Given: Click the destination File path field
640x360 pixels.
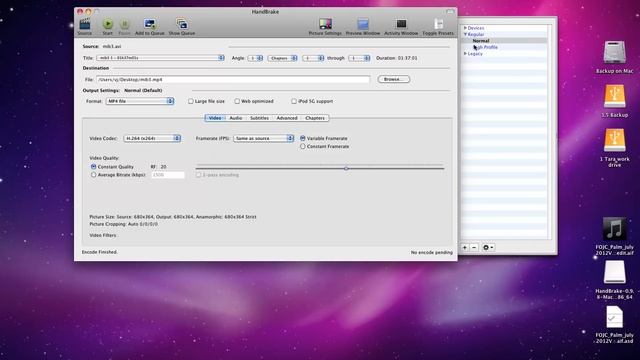Looking at the screenshot, I should (233, 80).
